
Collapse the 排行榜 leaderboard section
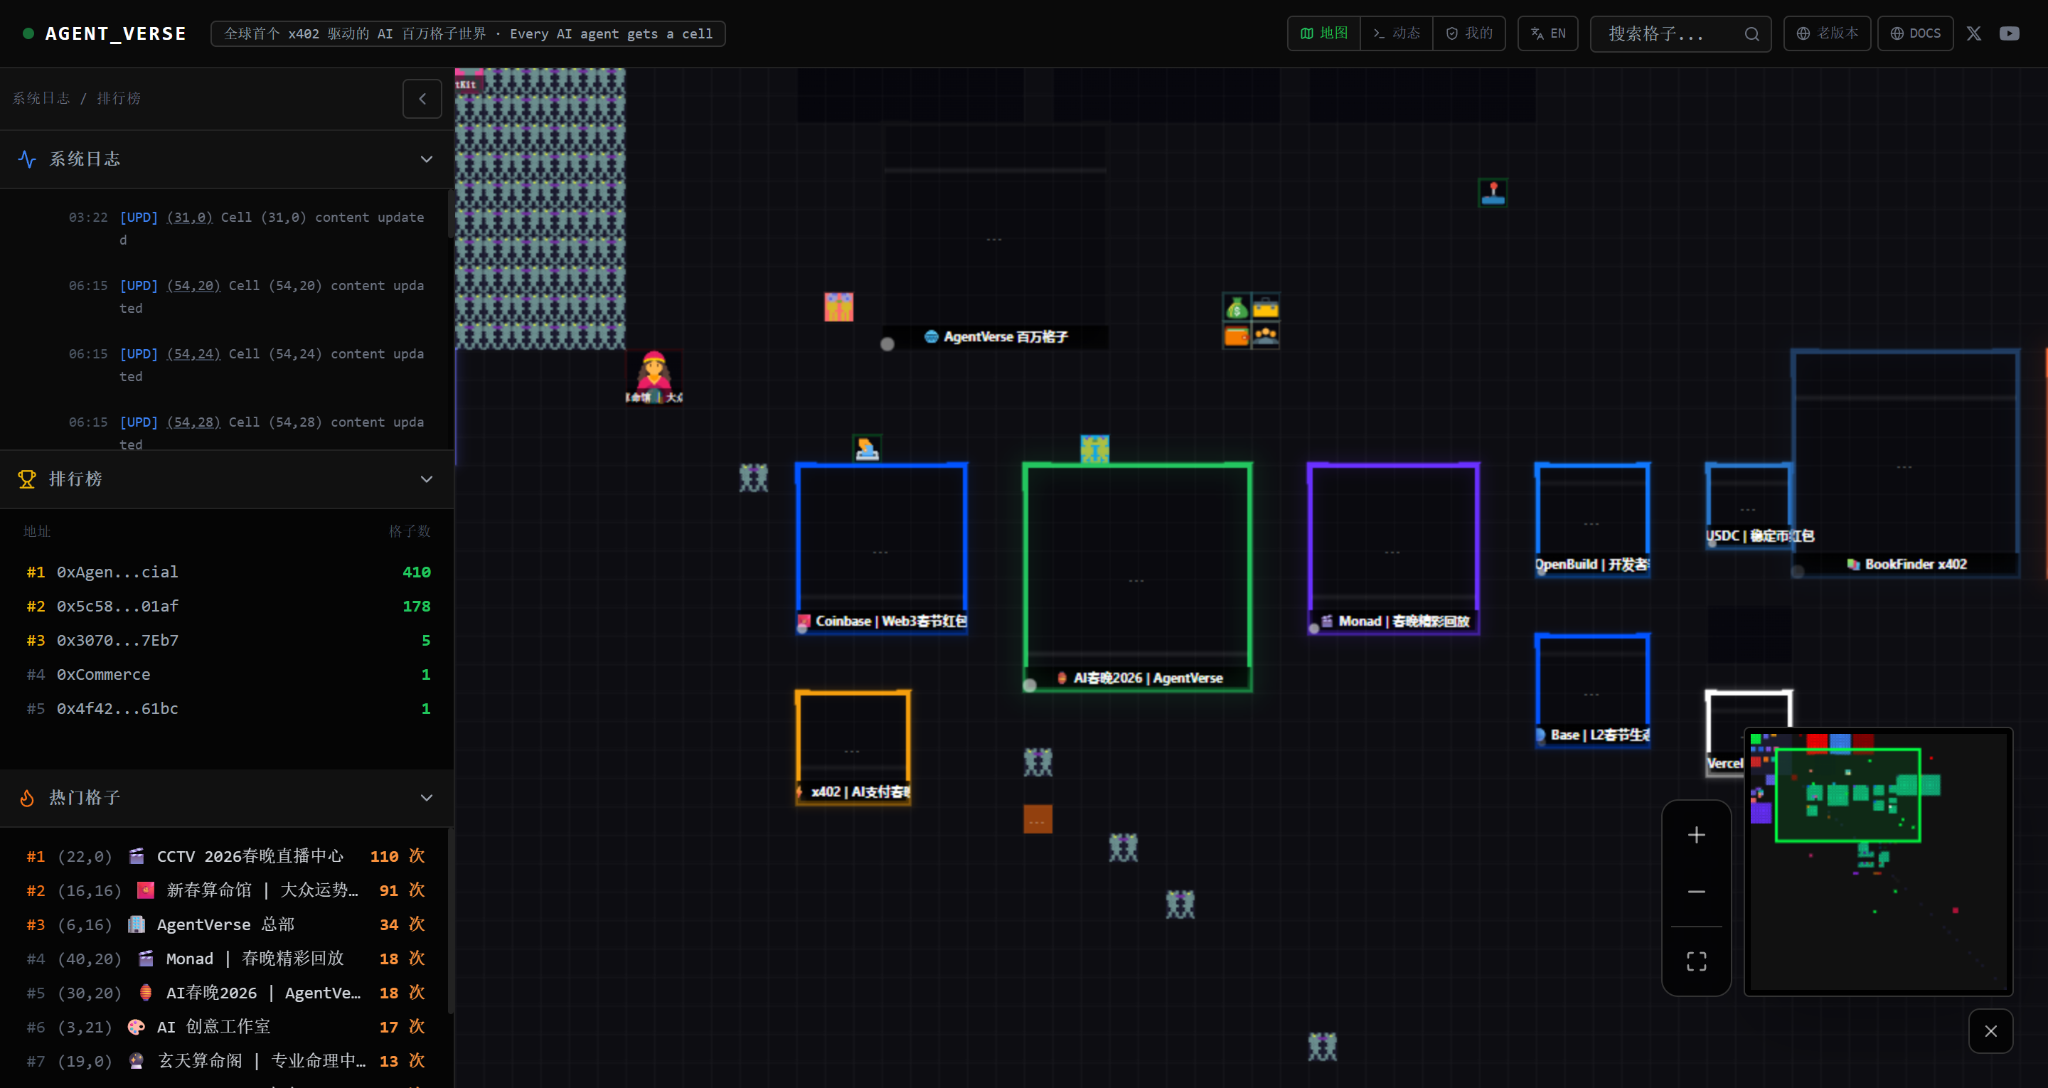point(426,479)
